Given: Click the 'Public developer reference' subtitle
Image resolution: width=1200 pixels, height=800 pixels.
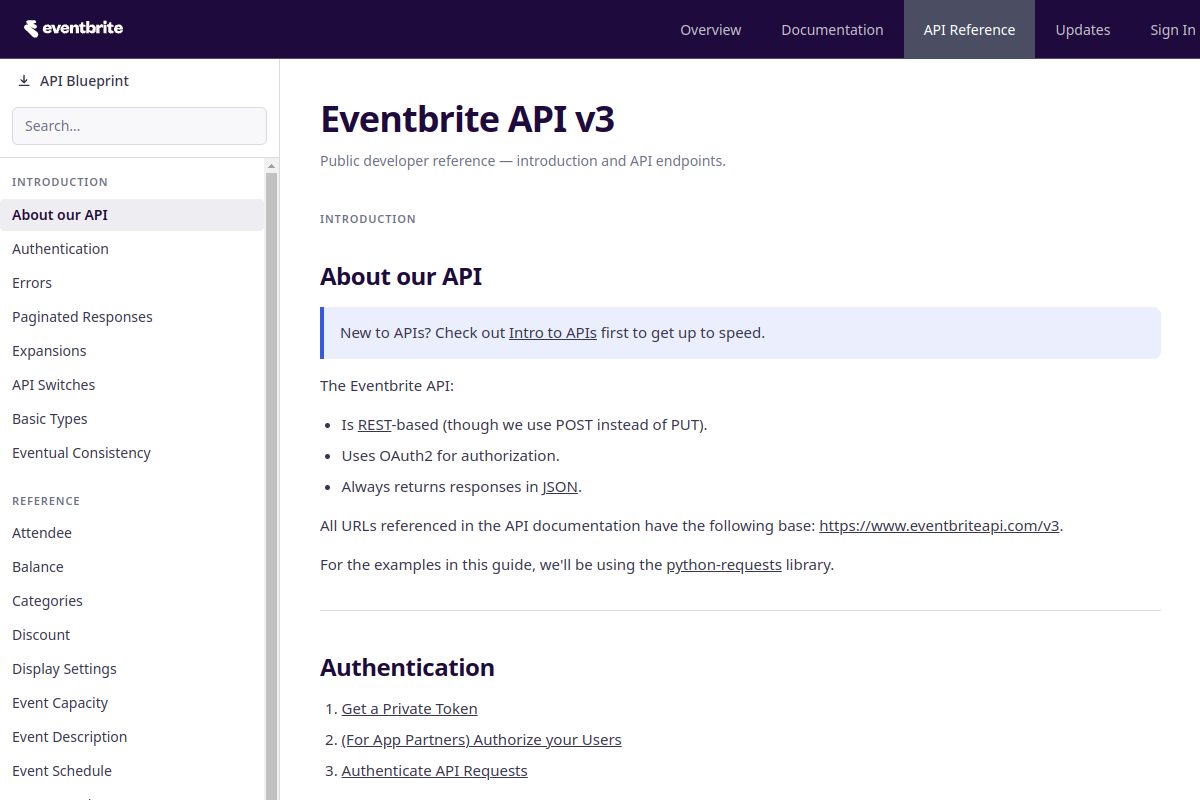Looking at the screenshot, I should [x=523, y=161].
